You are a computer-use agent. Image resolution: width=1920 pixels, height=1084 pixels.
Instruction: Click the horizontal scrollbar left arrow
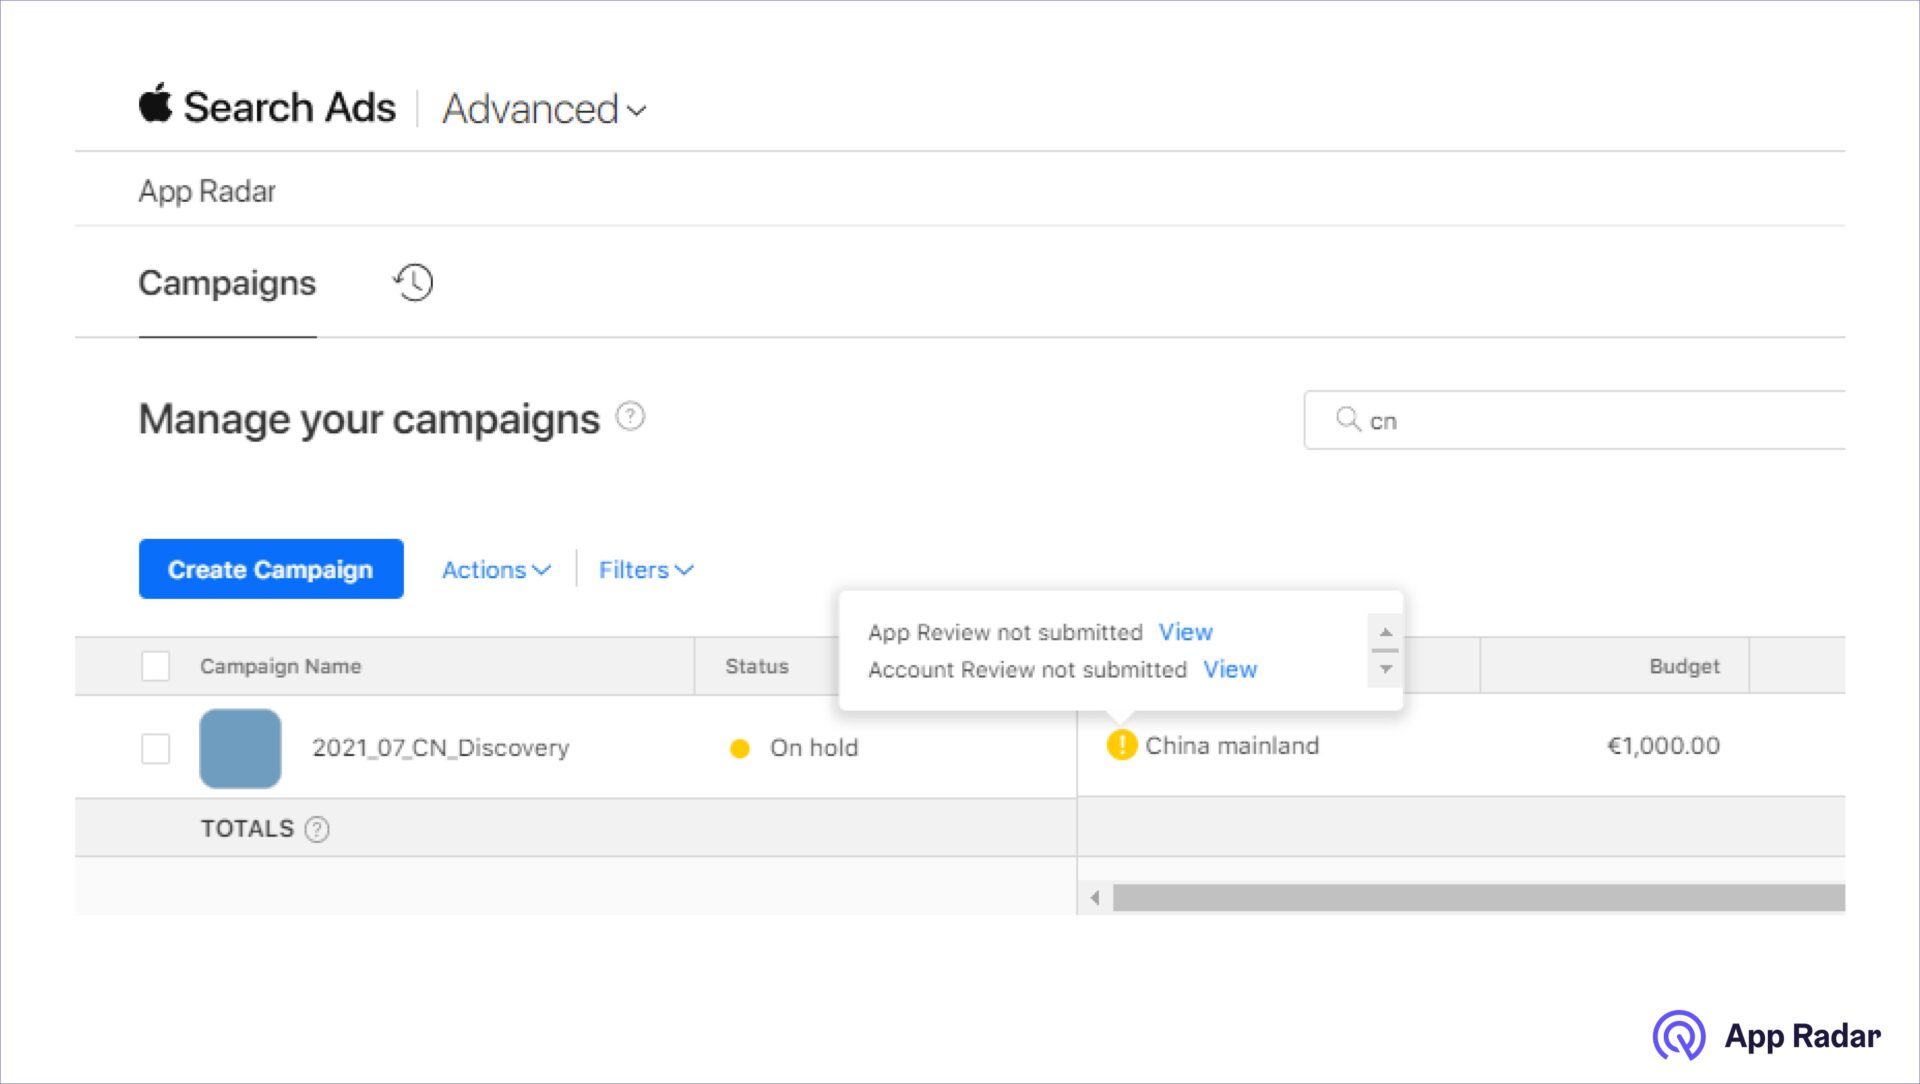[1095, 898]
